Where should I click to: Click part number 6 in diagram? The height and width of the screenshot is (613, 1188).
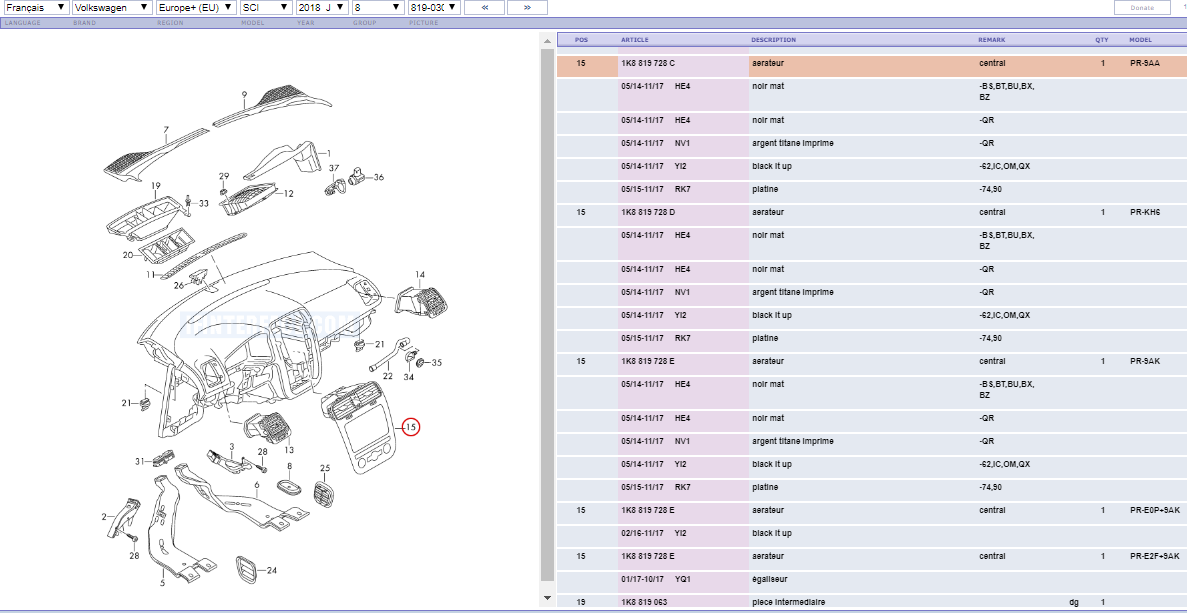[257, 485]
